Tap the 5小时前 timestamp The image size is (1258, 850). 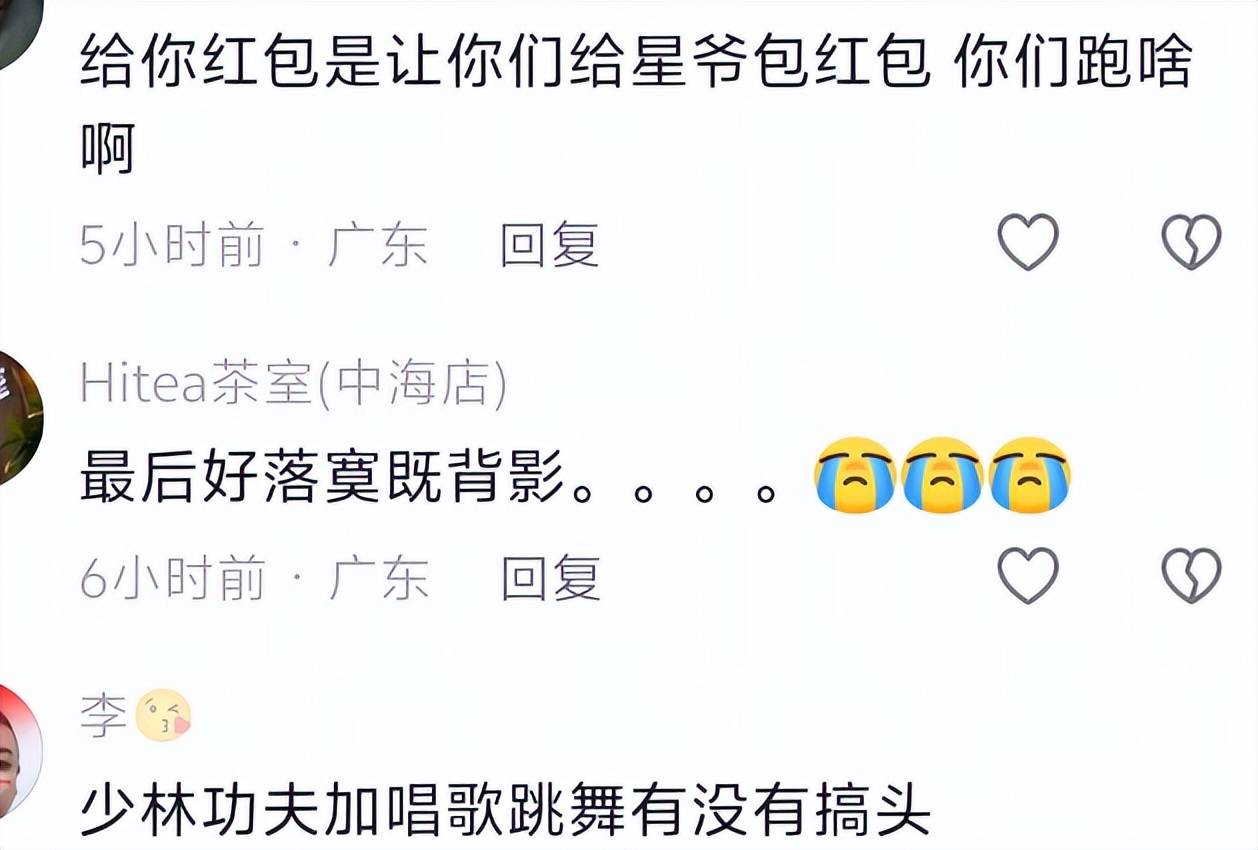coord(171,245)
